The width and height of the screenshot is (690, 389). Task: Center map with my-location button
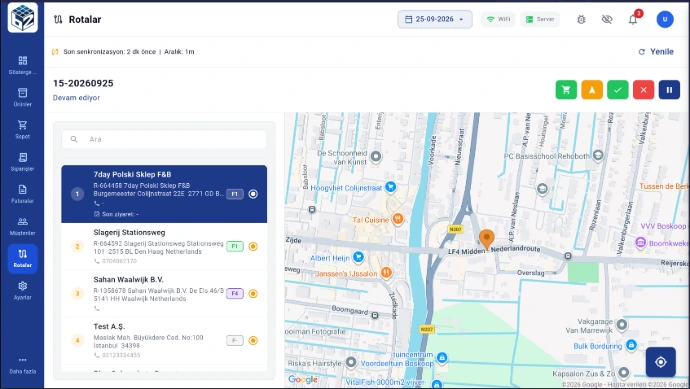coord(661,362)
